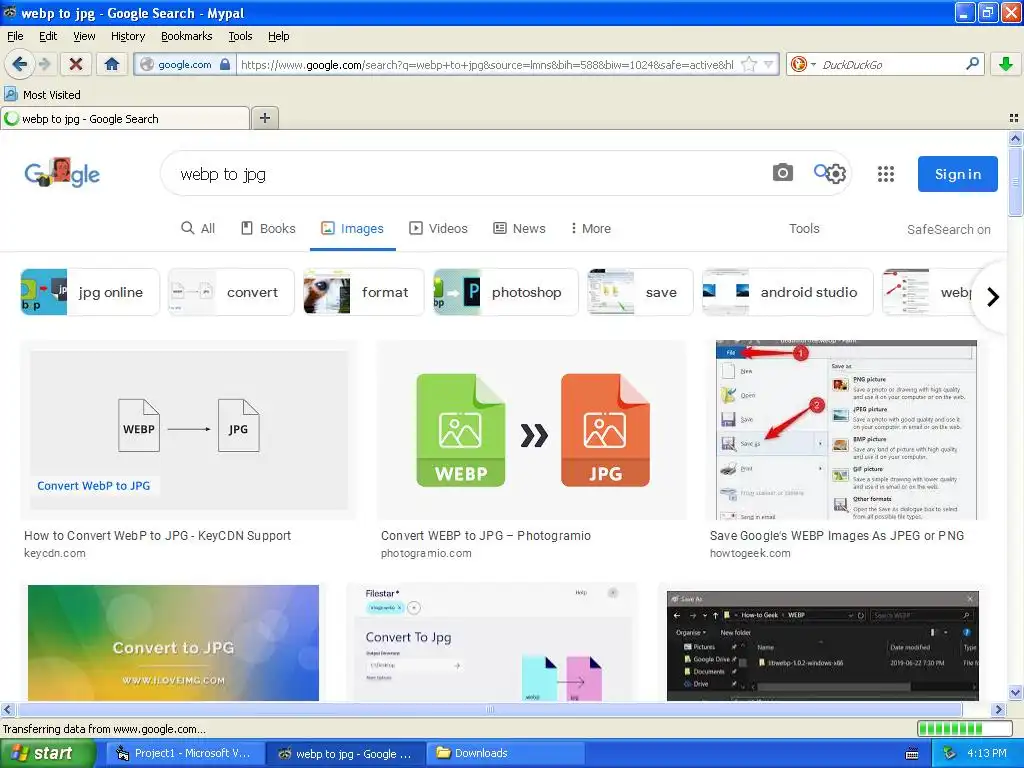Screen dimensions: 1024x768
Task: Click the browser Forward arrow button
Action: coord(44,64)
